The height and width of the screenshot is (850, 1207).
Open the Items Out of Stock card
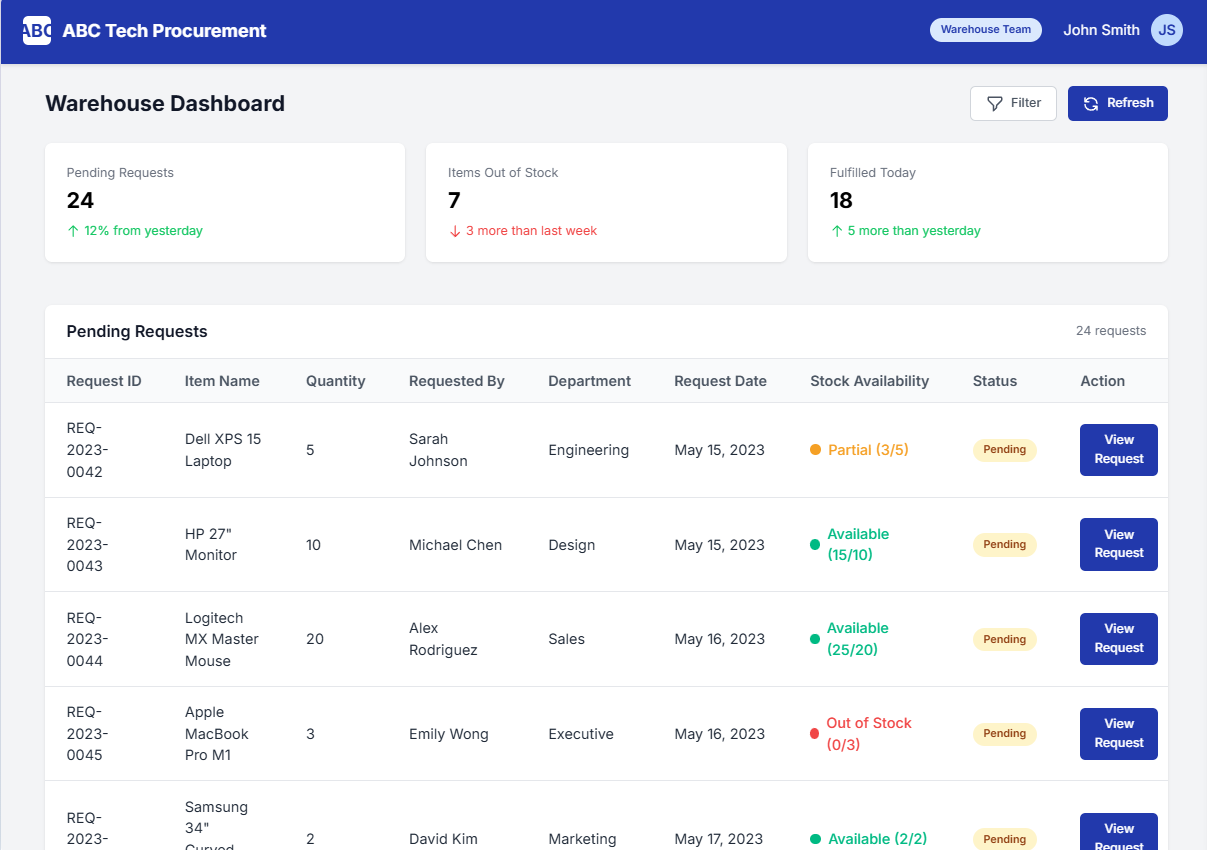point(606,202)
